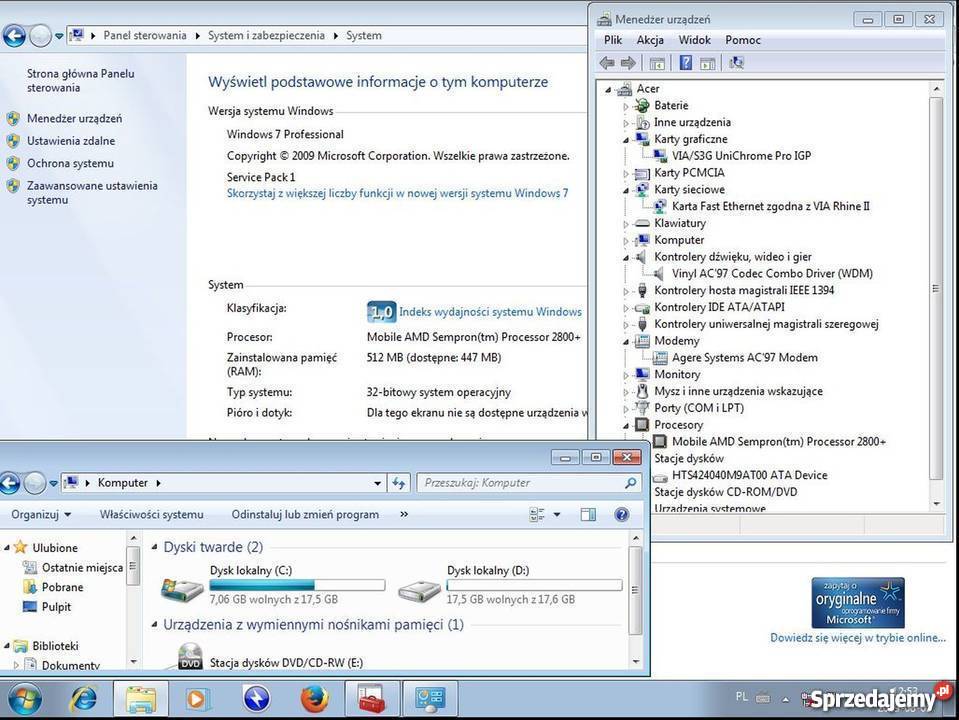Select HTS424040M9AT00 ATA Device entry
This screenshot has width=959, height=720.
[749, 475]
